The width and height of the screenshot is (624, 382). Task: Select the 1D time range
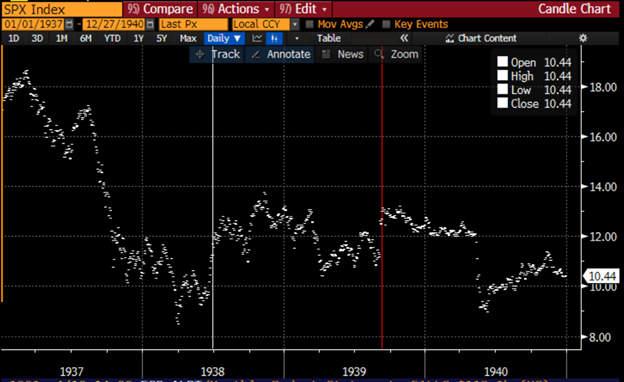[14, 38]
